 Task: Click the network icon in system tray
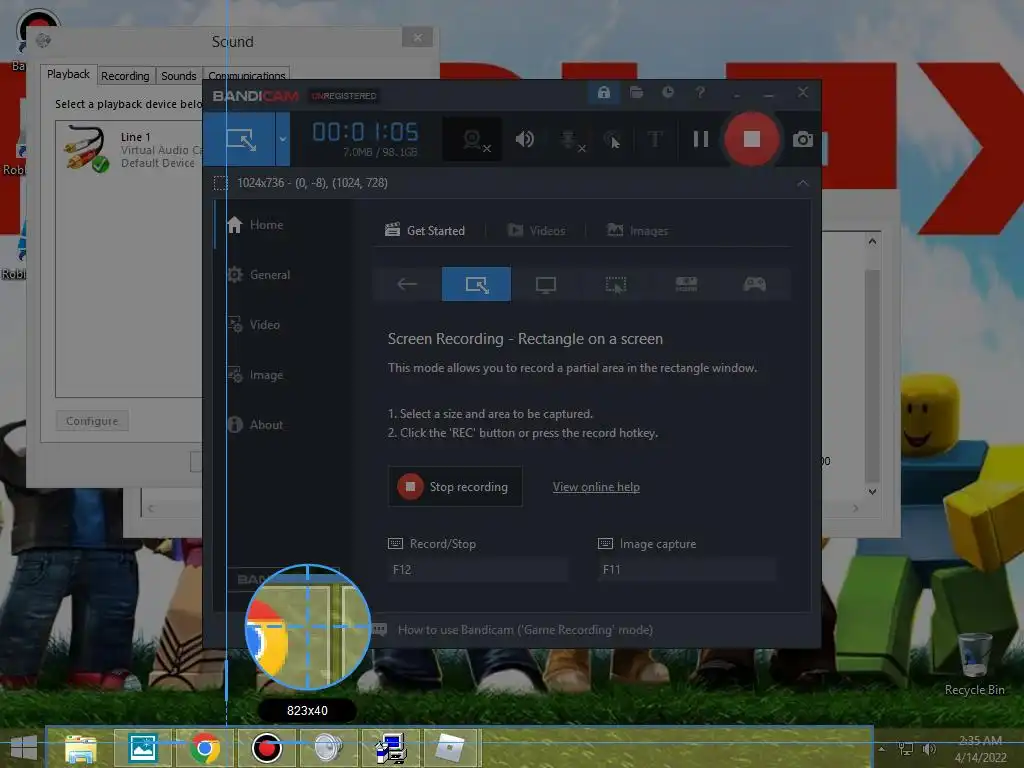pyautogui.click(x=905, y=749)
